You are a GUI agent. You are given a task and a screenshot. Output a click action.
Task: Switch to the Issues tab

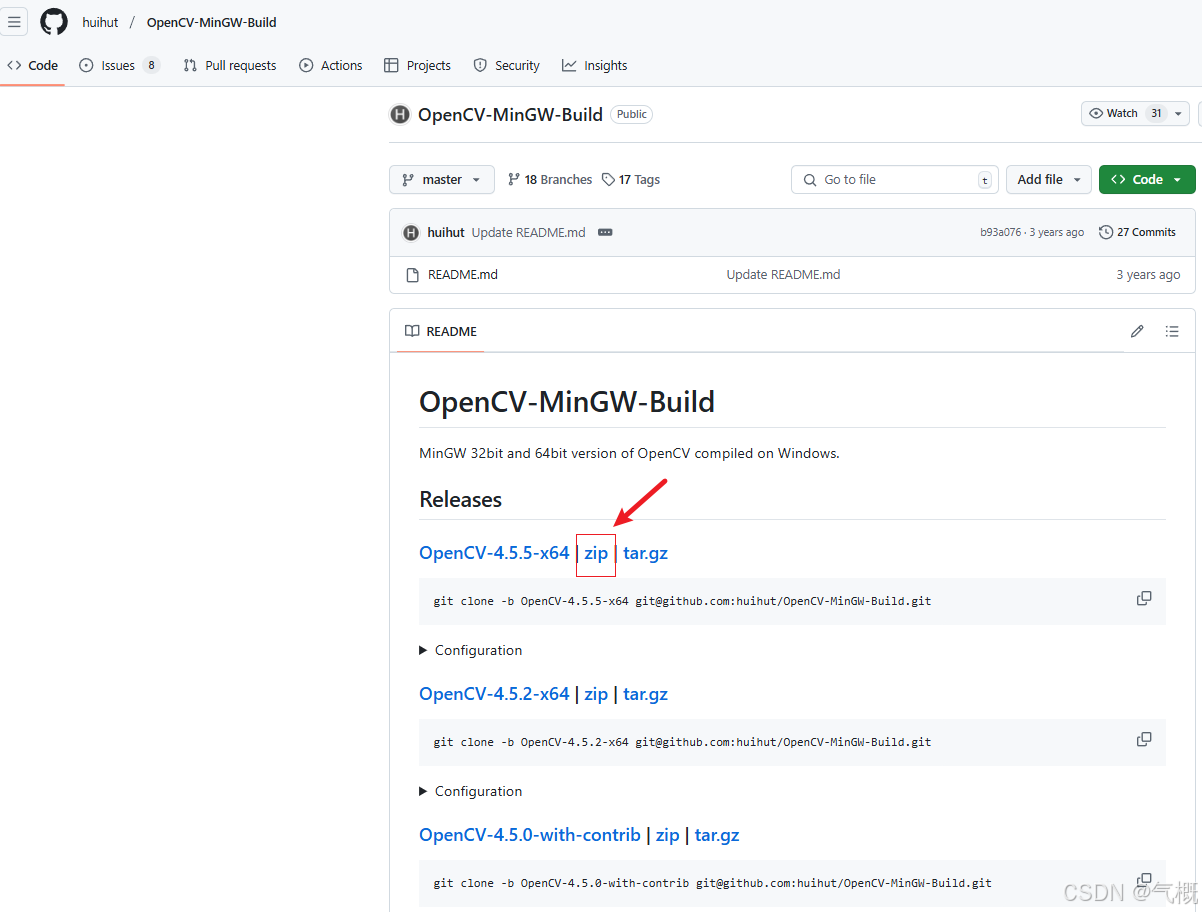[117, 65]
